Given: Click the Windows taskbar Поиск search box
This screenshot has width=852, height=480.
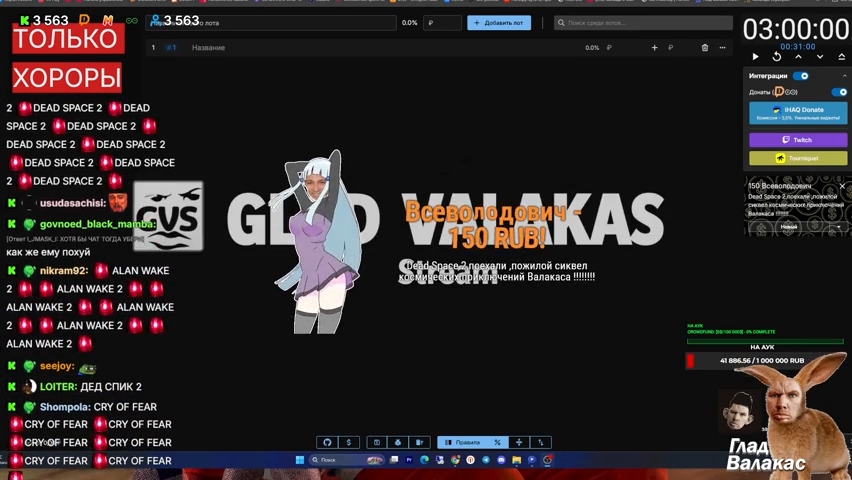Looking at the screenshot, I should click(x=346, y=460).
